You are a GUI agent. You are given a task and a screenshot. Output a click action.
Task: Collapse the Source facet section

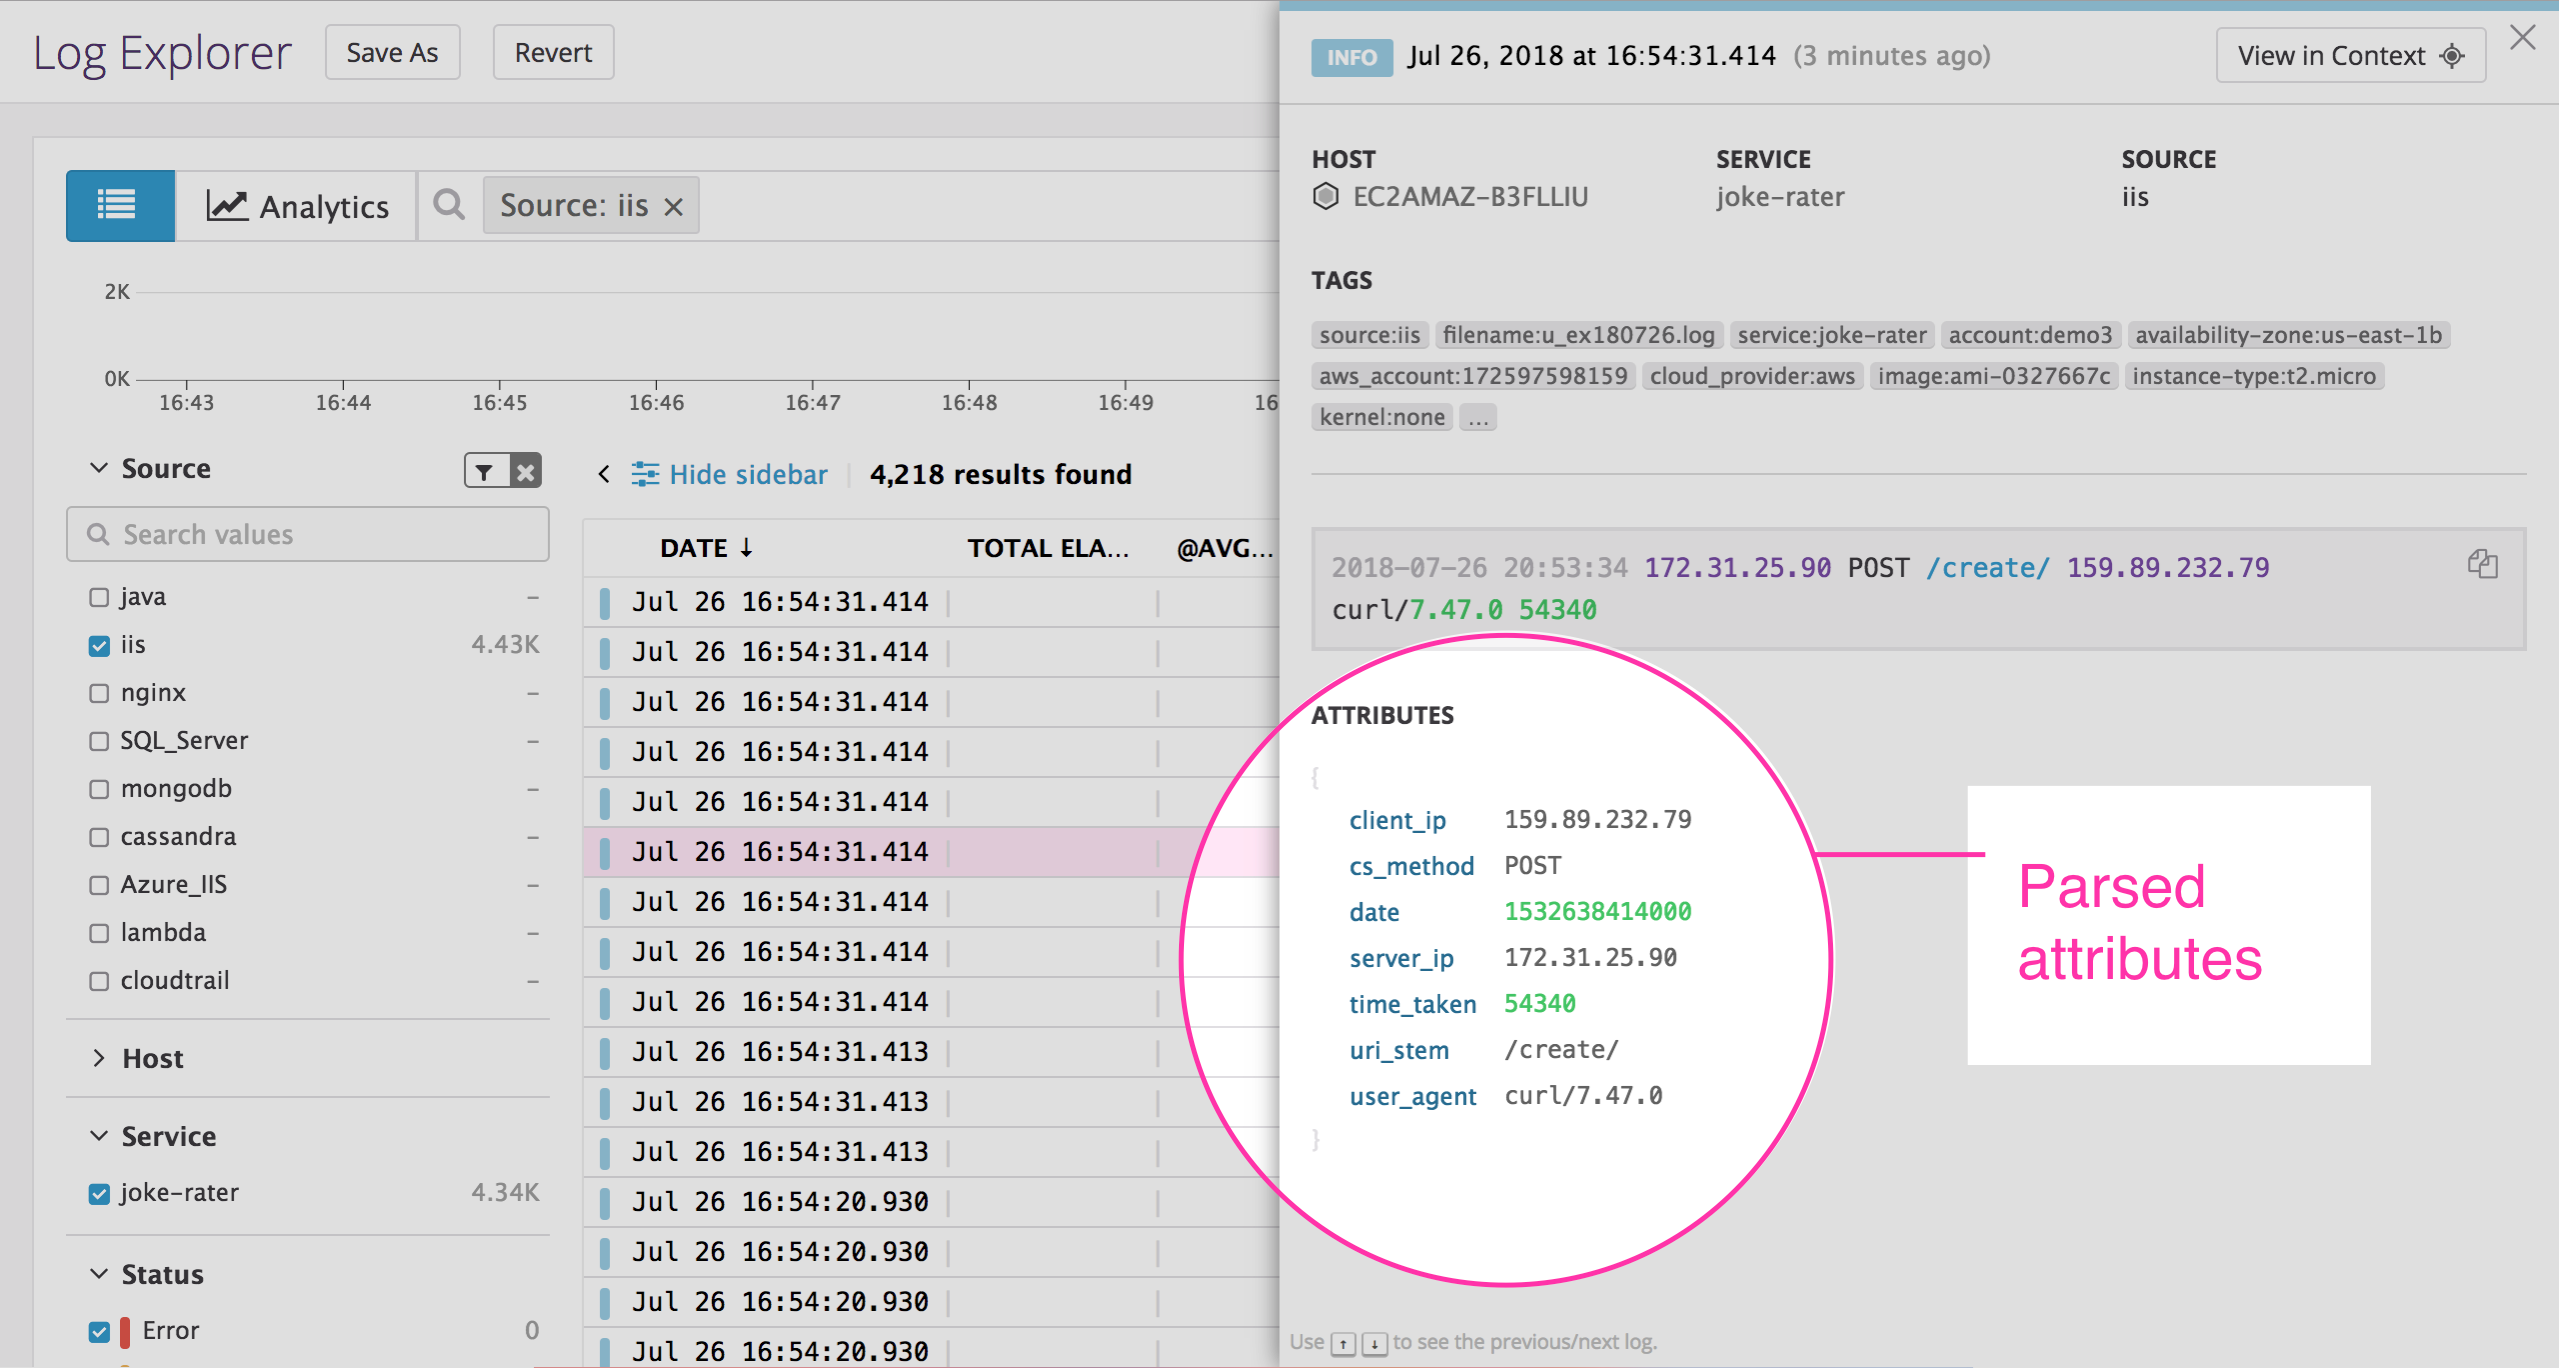point(97,468)
